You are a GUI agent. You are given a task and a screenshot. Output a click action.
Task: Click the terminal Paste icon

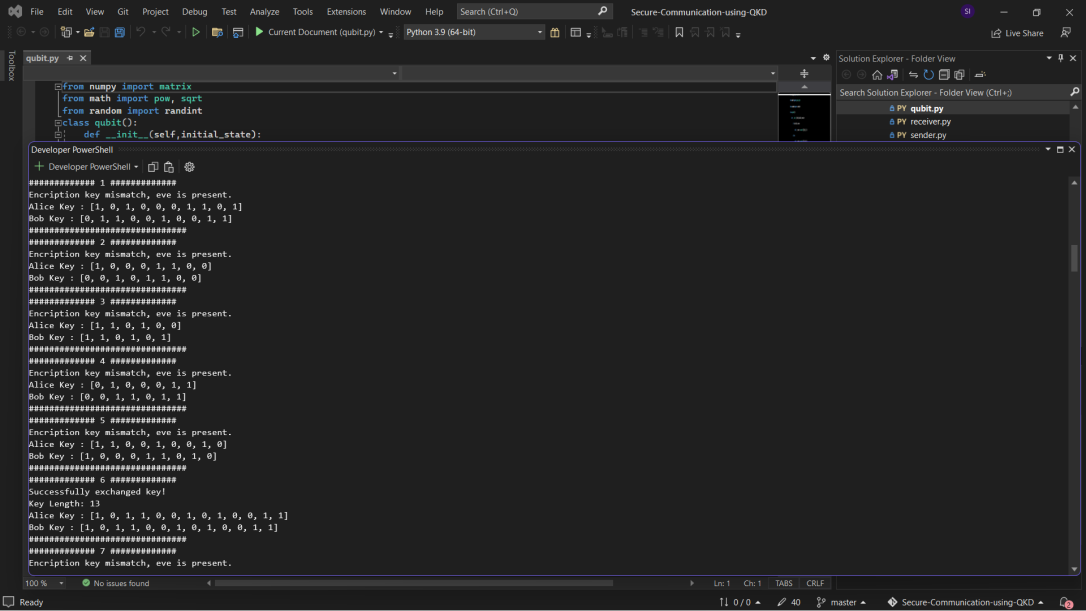pos(169,167)
